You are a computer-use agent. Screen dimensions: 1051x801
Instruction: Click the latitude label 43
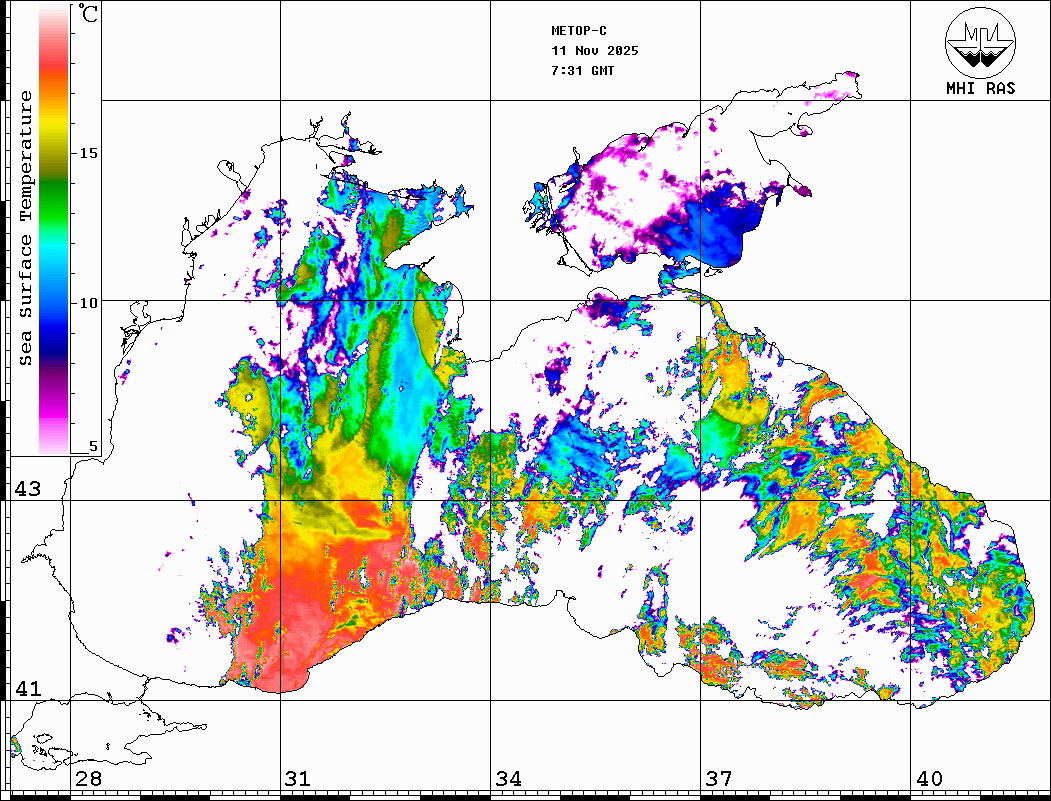27,489
